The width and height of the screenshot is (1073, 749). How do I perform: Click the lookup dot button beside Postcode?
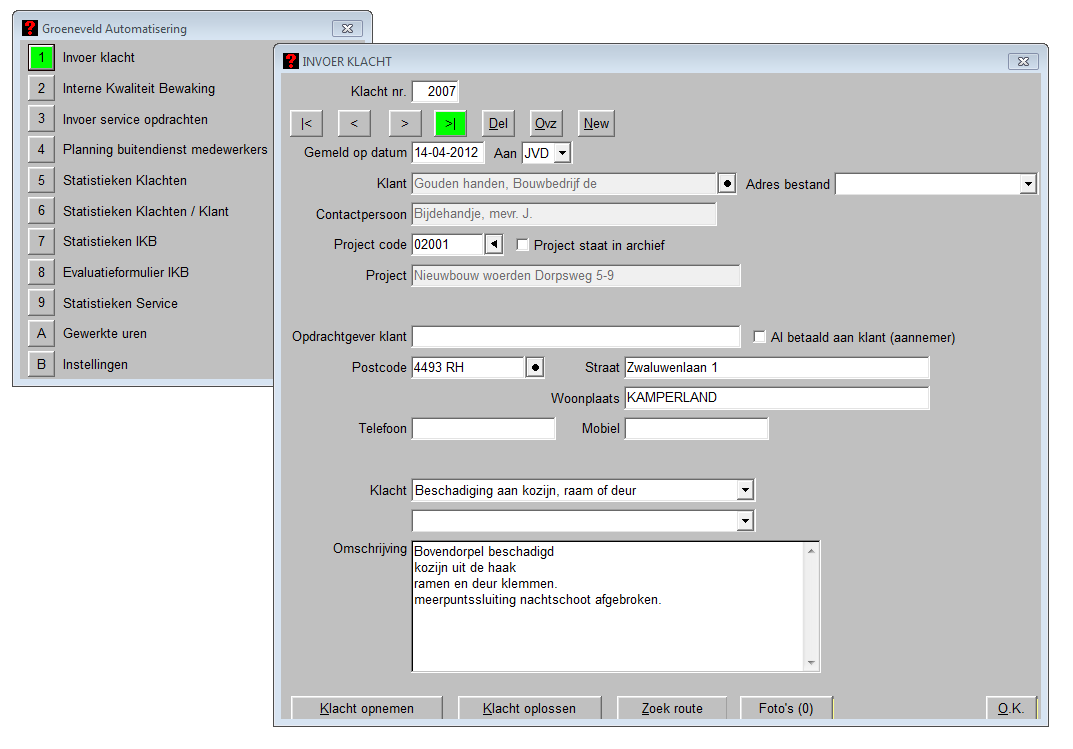click(535, 368)
